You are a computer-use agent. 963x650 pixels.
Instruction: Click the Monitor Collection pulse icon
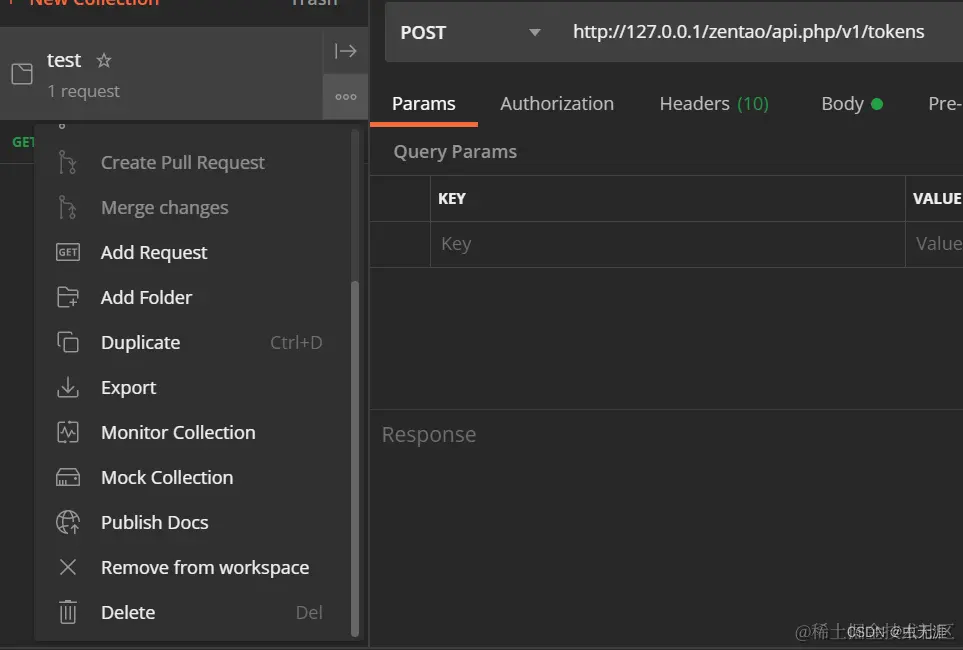coord(68,433)
